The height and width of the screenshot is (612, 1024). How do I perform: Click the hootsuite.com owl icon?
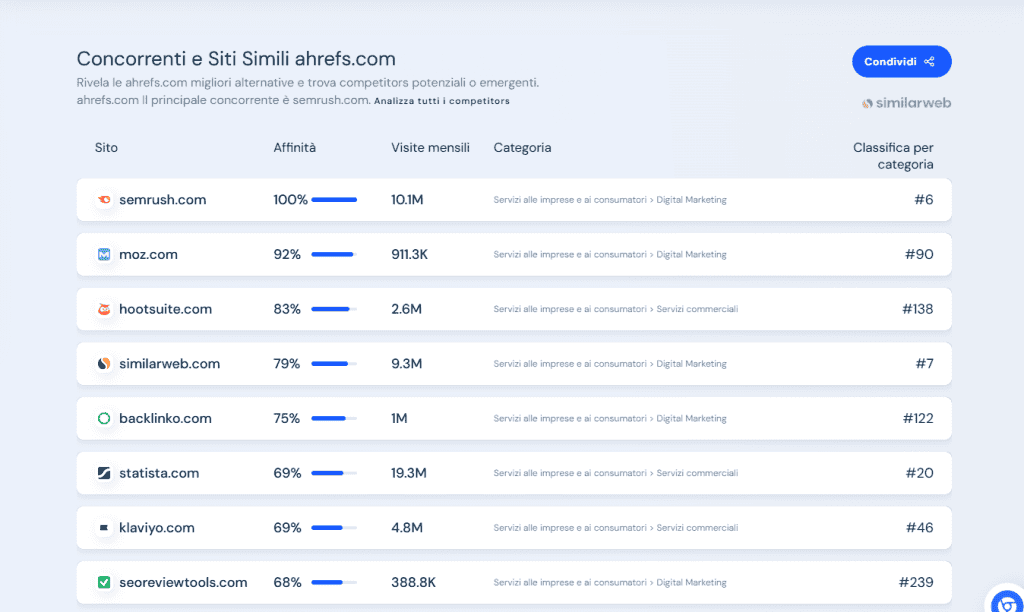(104, 309)
